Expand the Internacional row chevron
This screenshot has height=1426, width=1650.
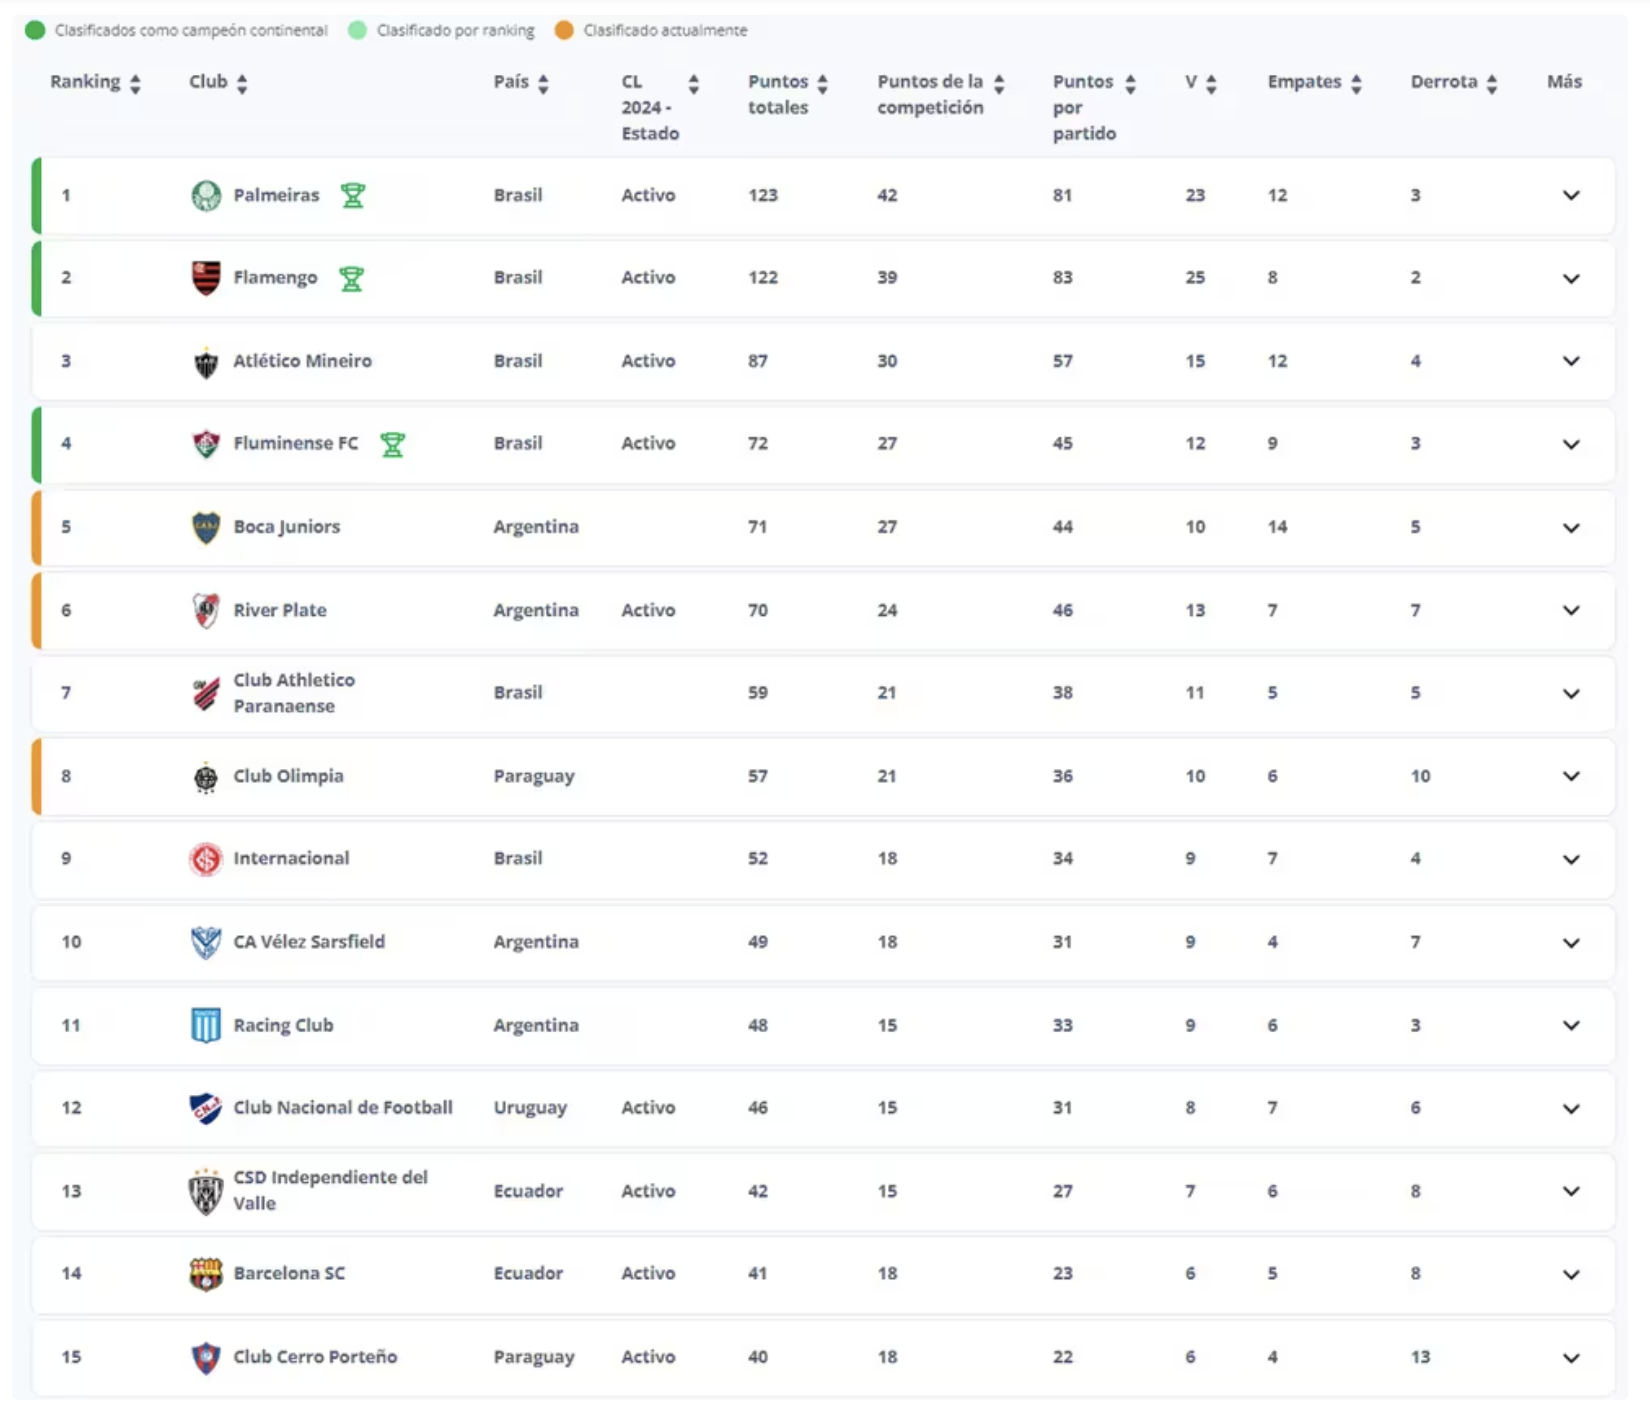pos(1571,859)
